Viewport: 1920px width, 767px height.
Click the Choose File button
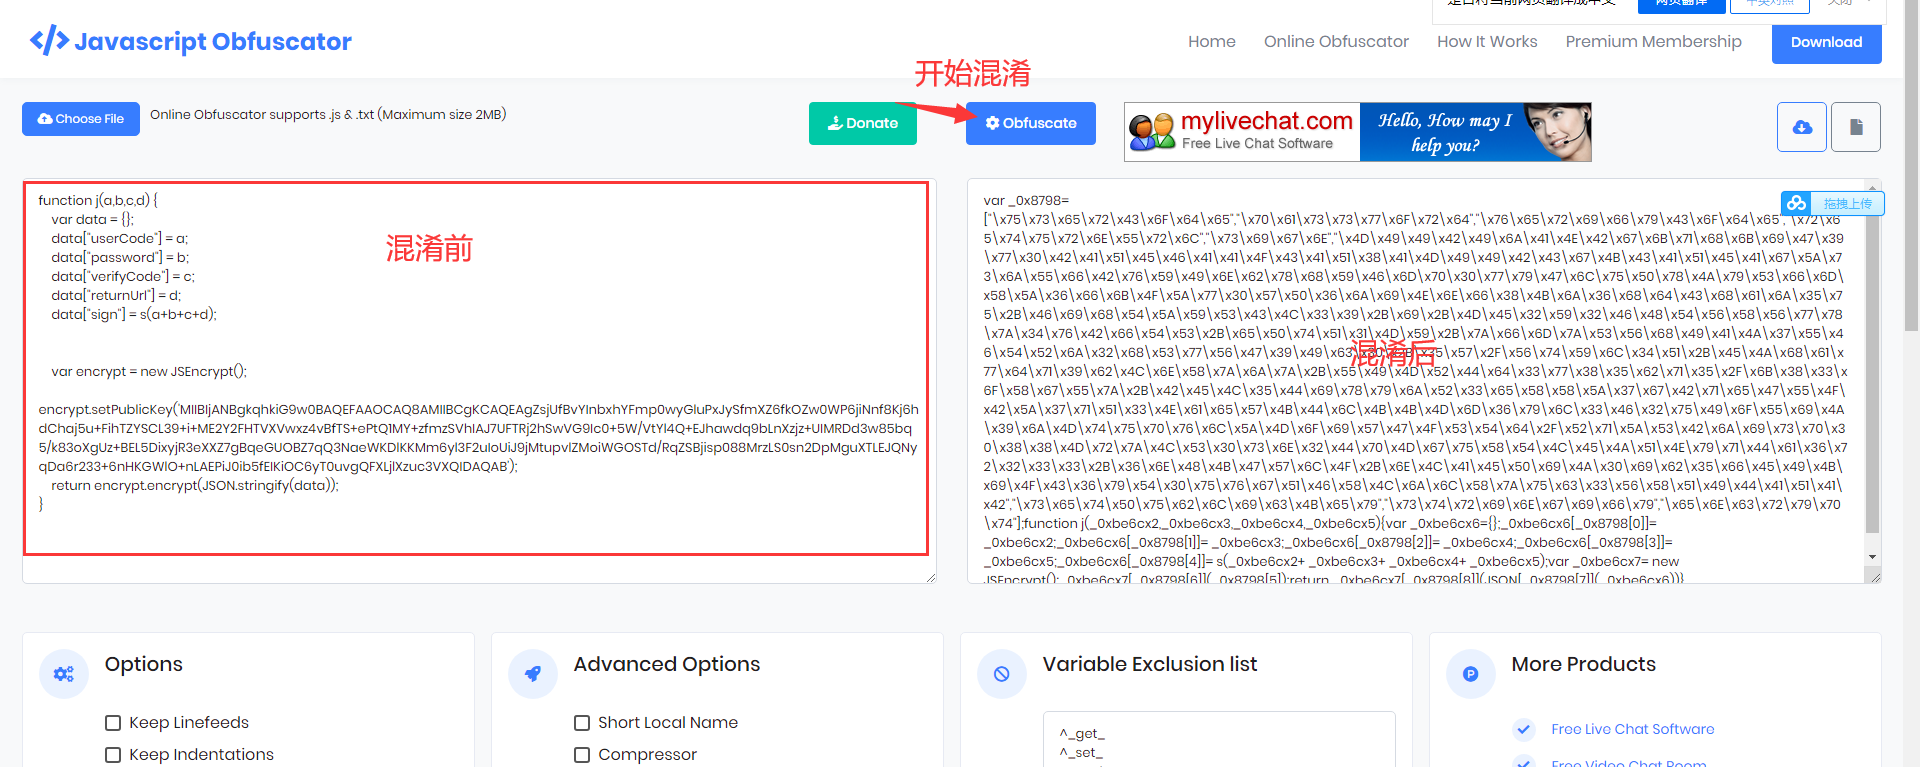click(x=81, y=119)
